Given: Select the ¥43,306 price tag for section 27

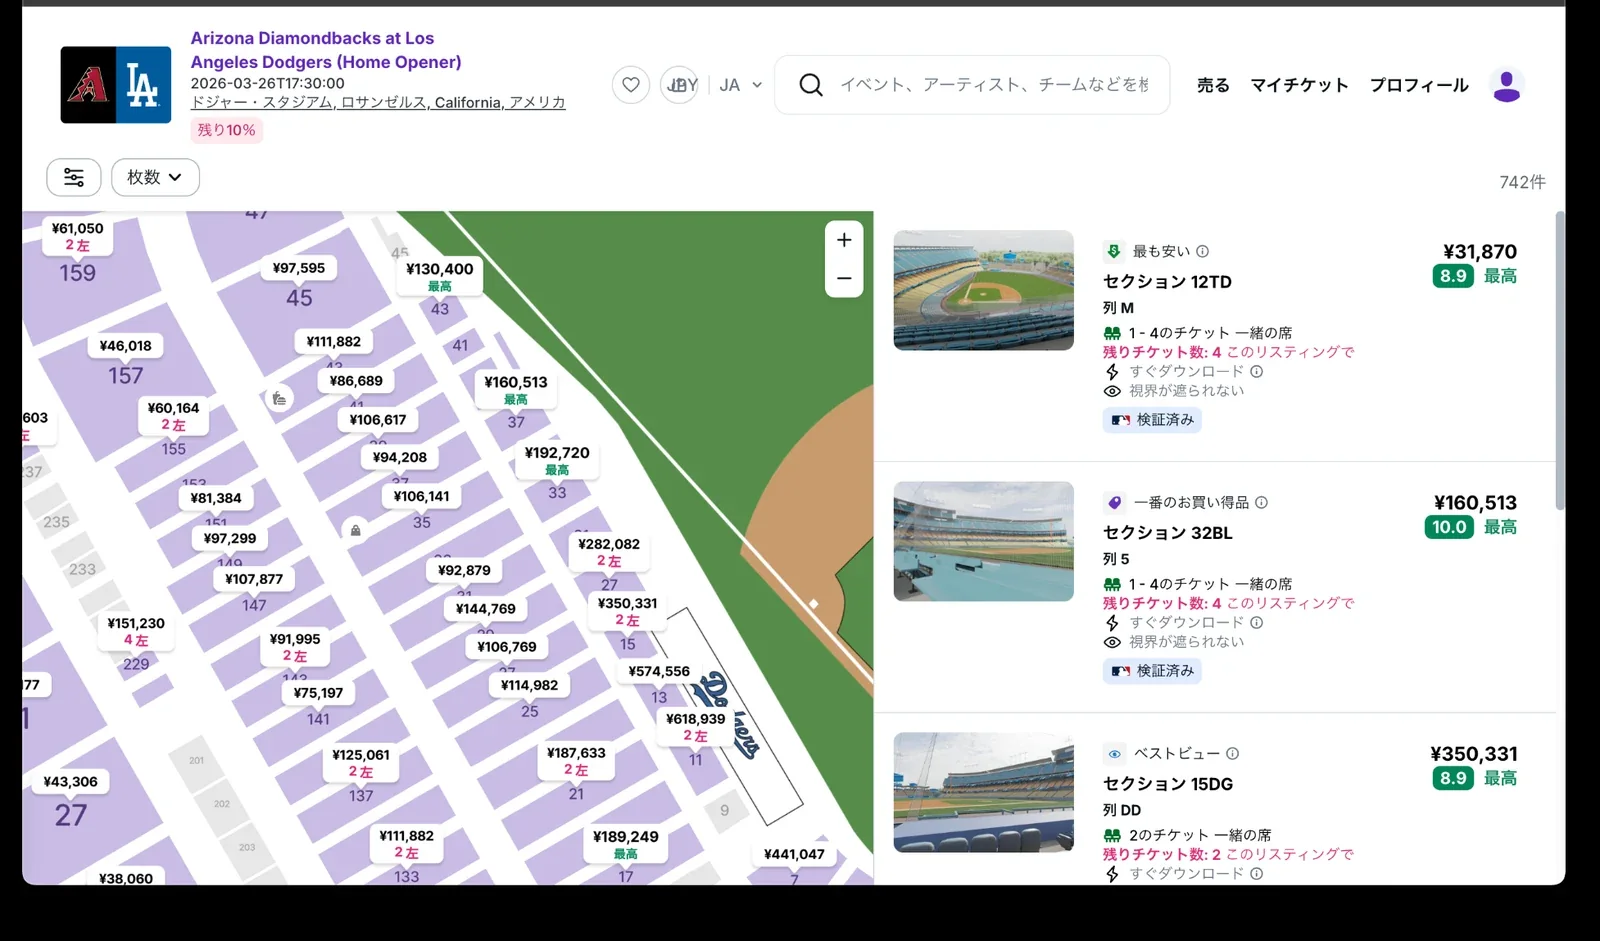Looking at the screenshot, I should click(x=71, y=782).
